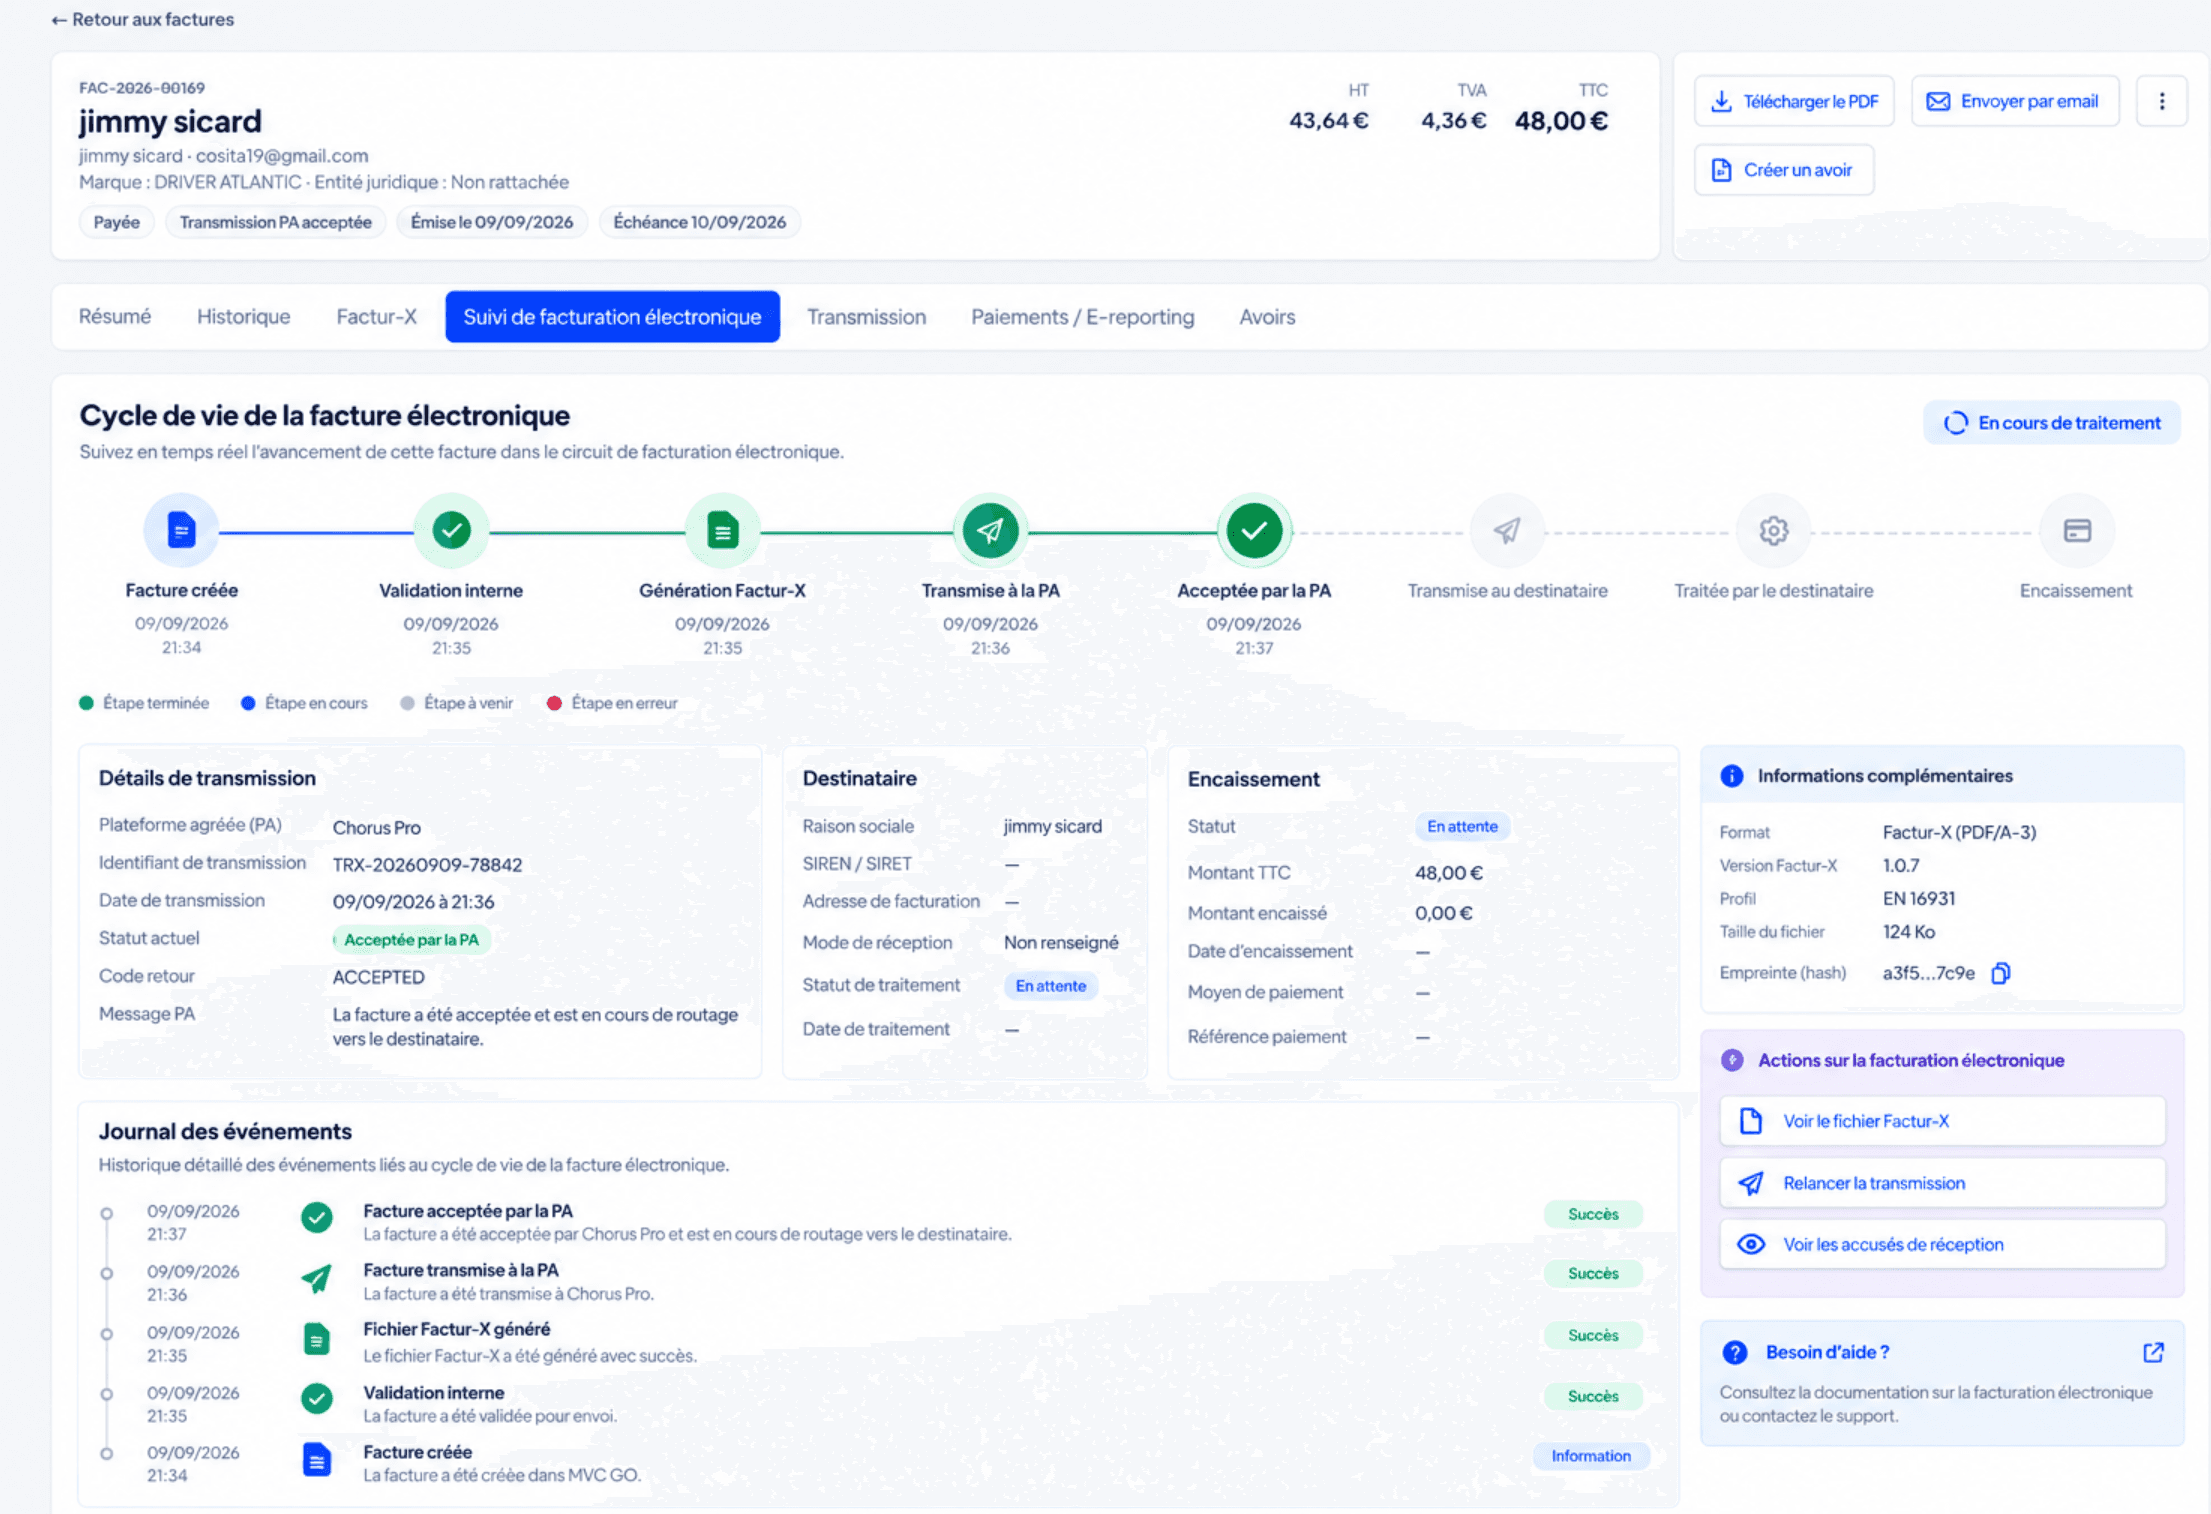Viewport: 2211px width, 1514px height.
Task: Open the Résumé tab
Action: point(115,317)
